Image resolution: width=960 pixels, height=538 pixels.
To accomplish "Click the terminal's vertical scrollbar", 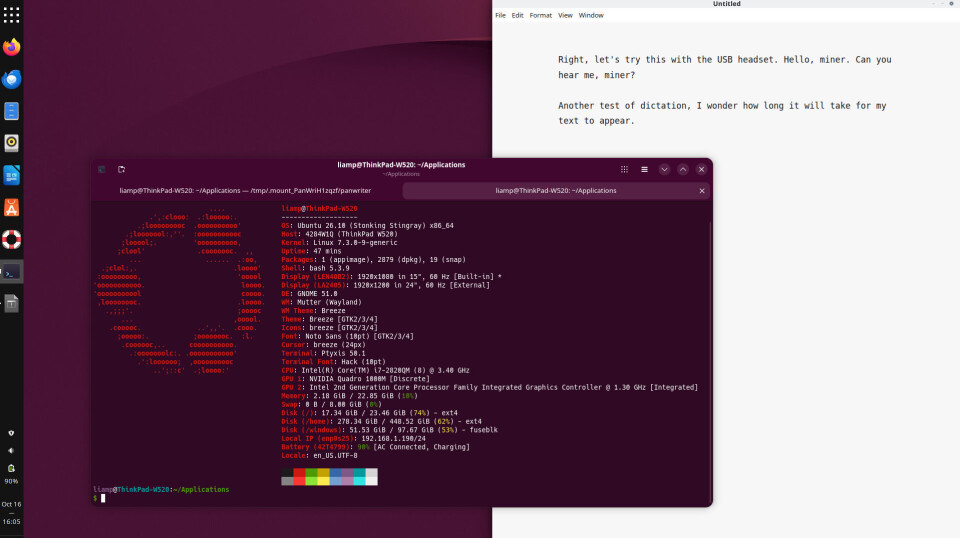I will (x=710, y=361).
